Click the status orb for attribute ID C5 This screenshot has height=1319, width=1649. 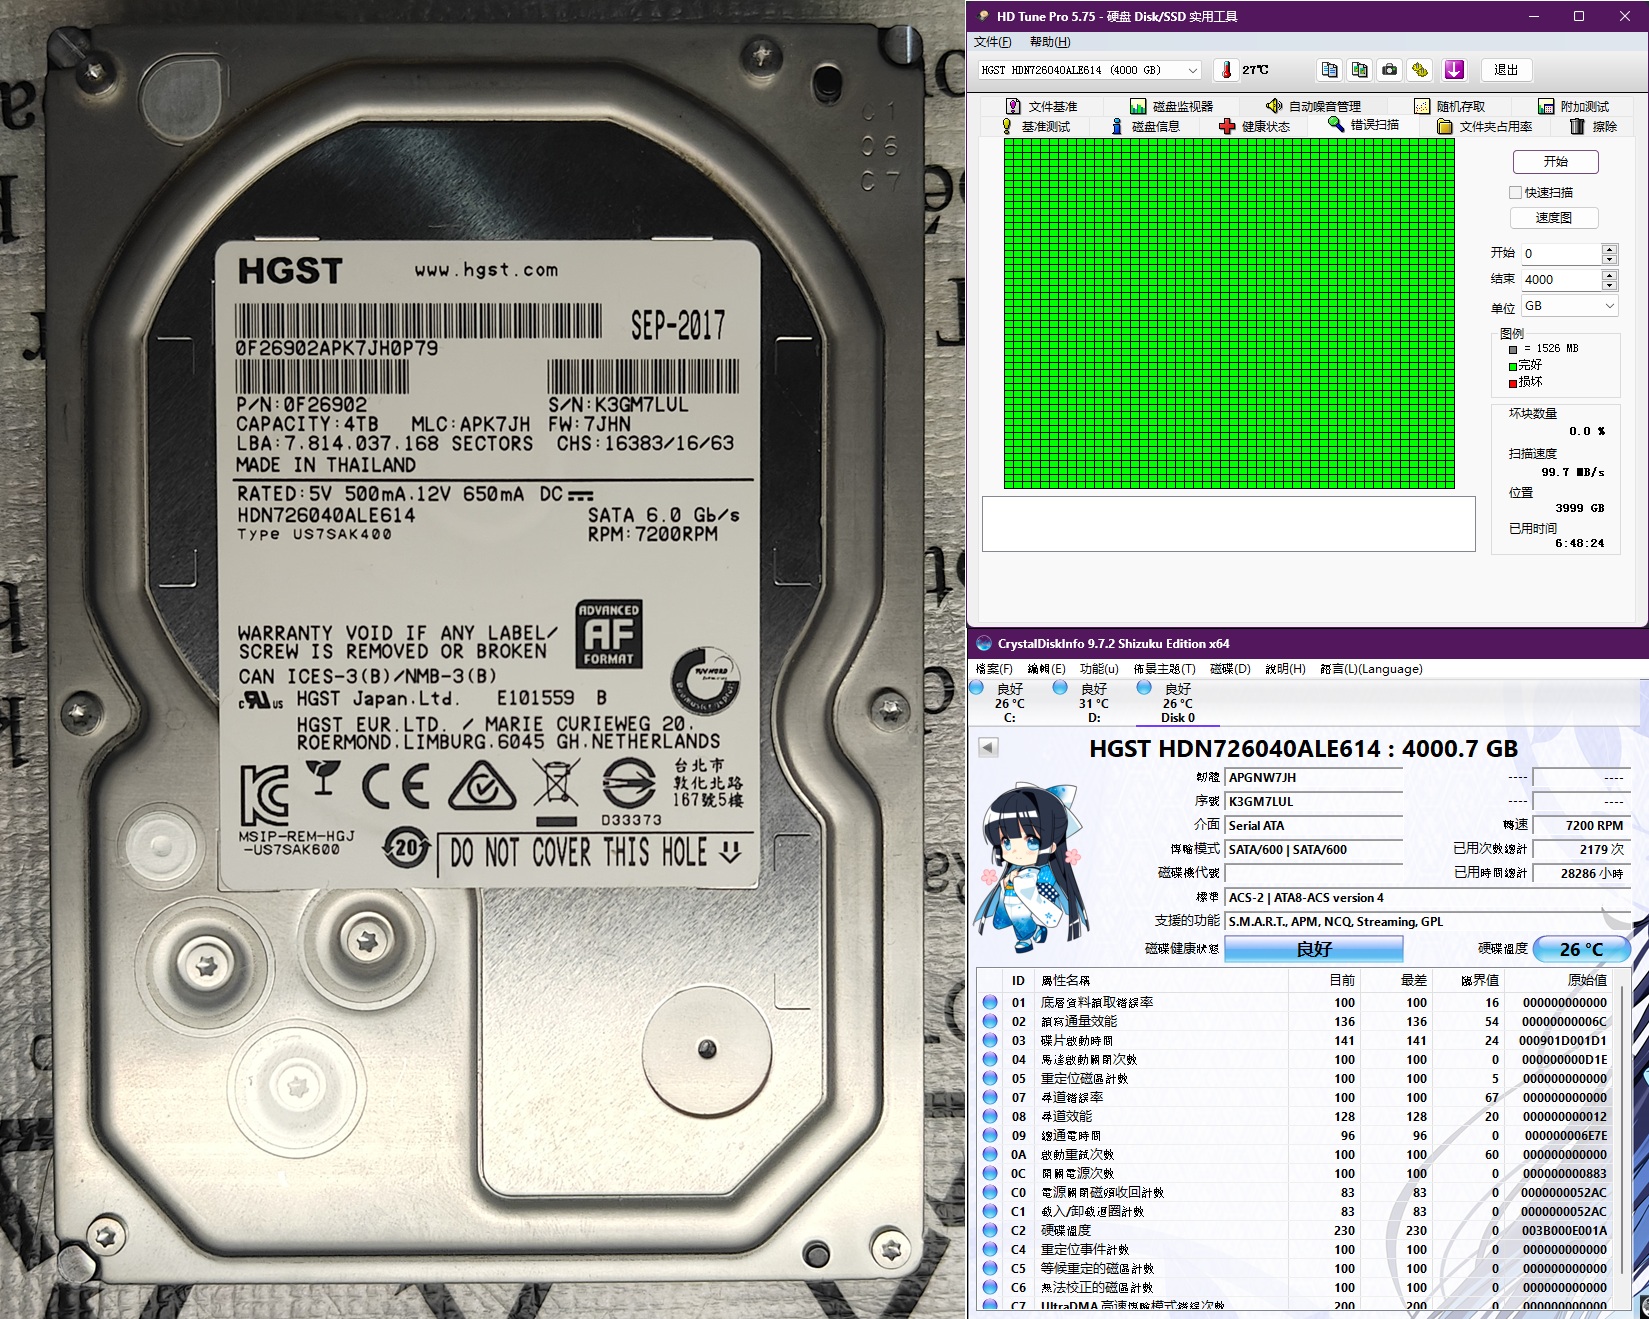tap(990, 1268)
